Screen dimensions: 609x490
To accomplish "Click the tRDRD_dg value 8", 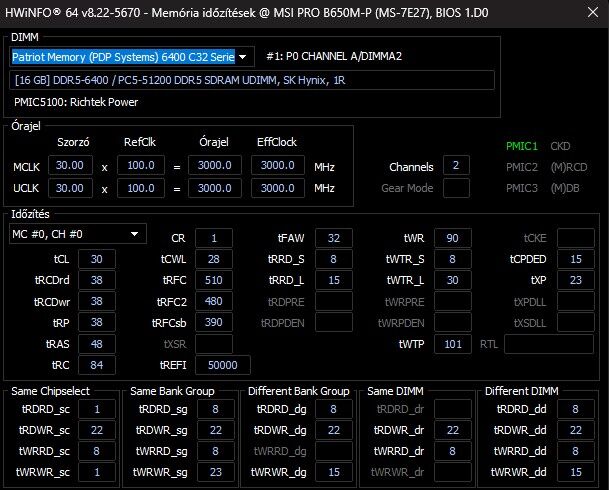I will pos(334,409).
